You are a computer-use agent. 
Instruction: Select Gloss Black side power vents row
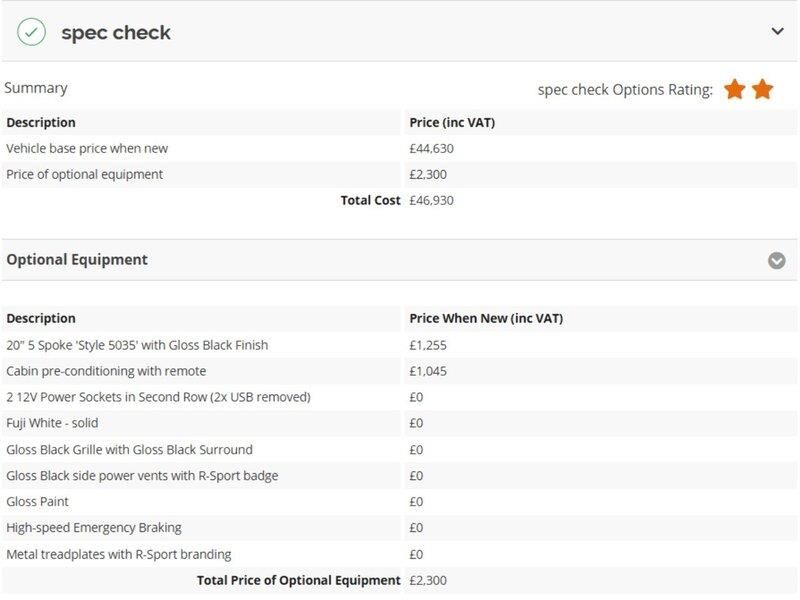coord(399,476)
